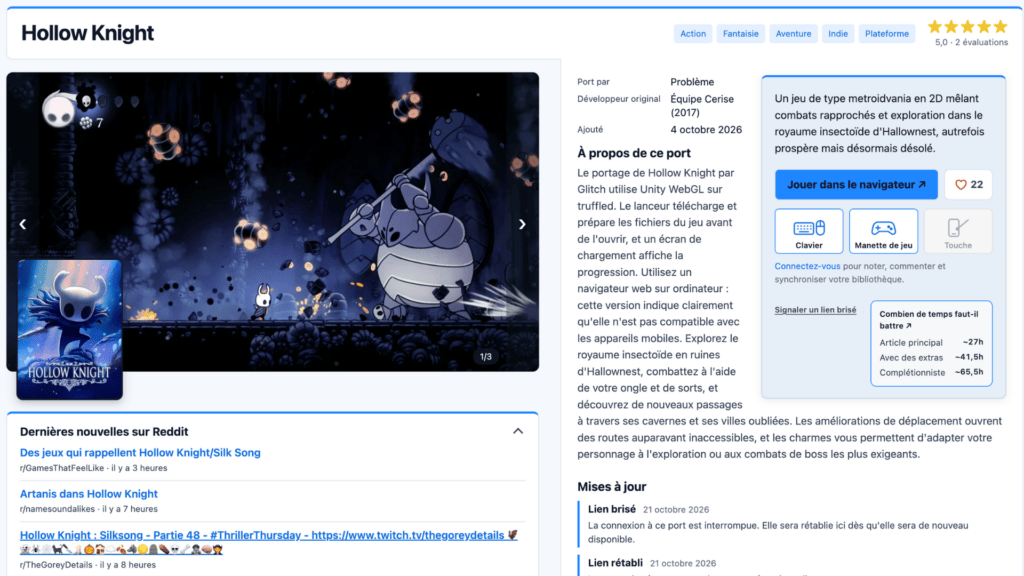Click the five-star rating display
This screenshot has height=576, width=1024.
pos(967,27)
